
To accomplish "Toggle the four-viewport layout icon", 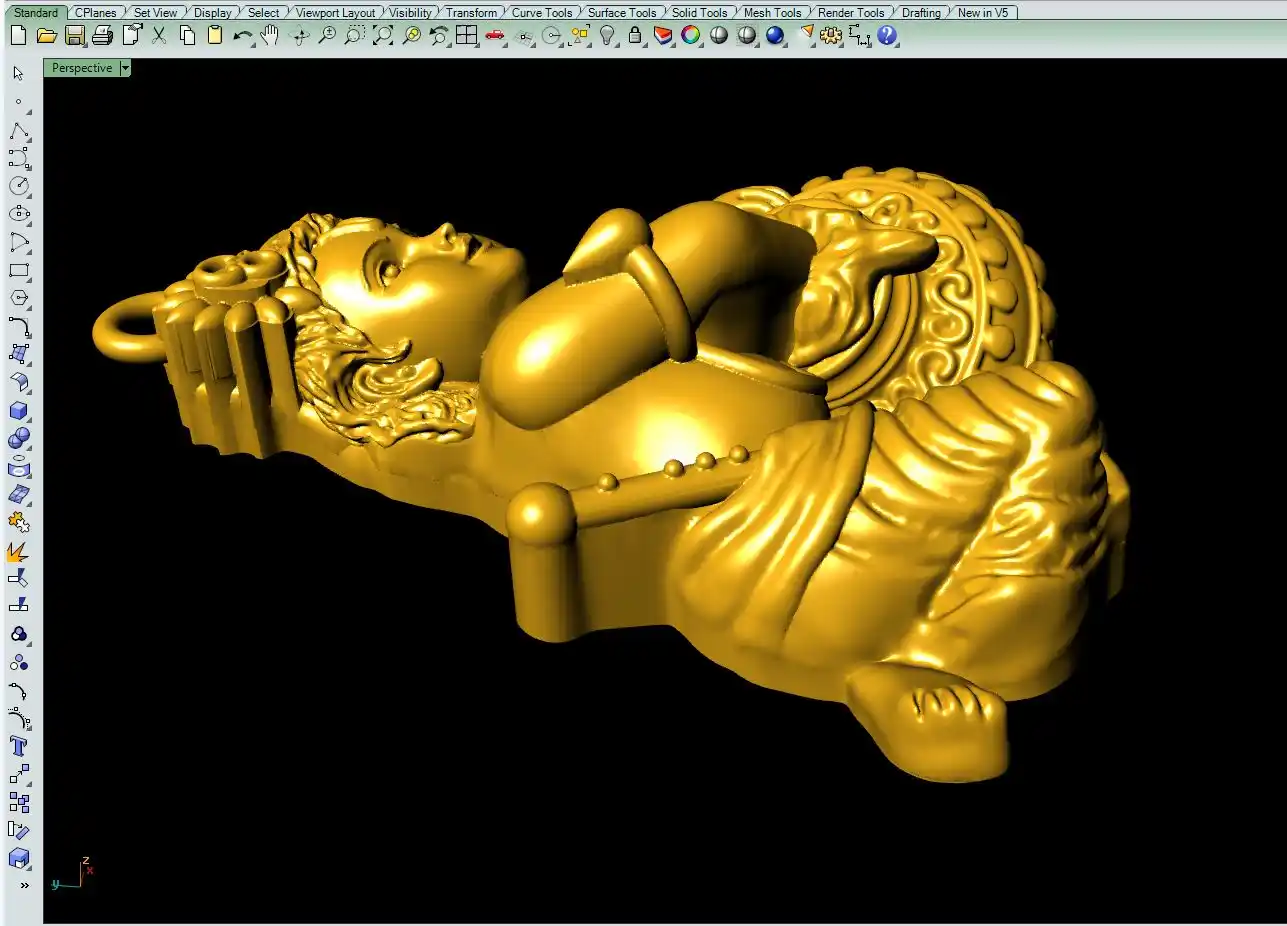I will [x=466, y=36].
